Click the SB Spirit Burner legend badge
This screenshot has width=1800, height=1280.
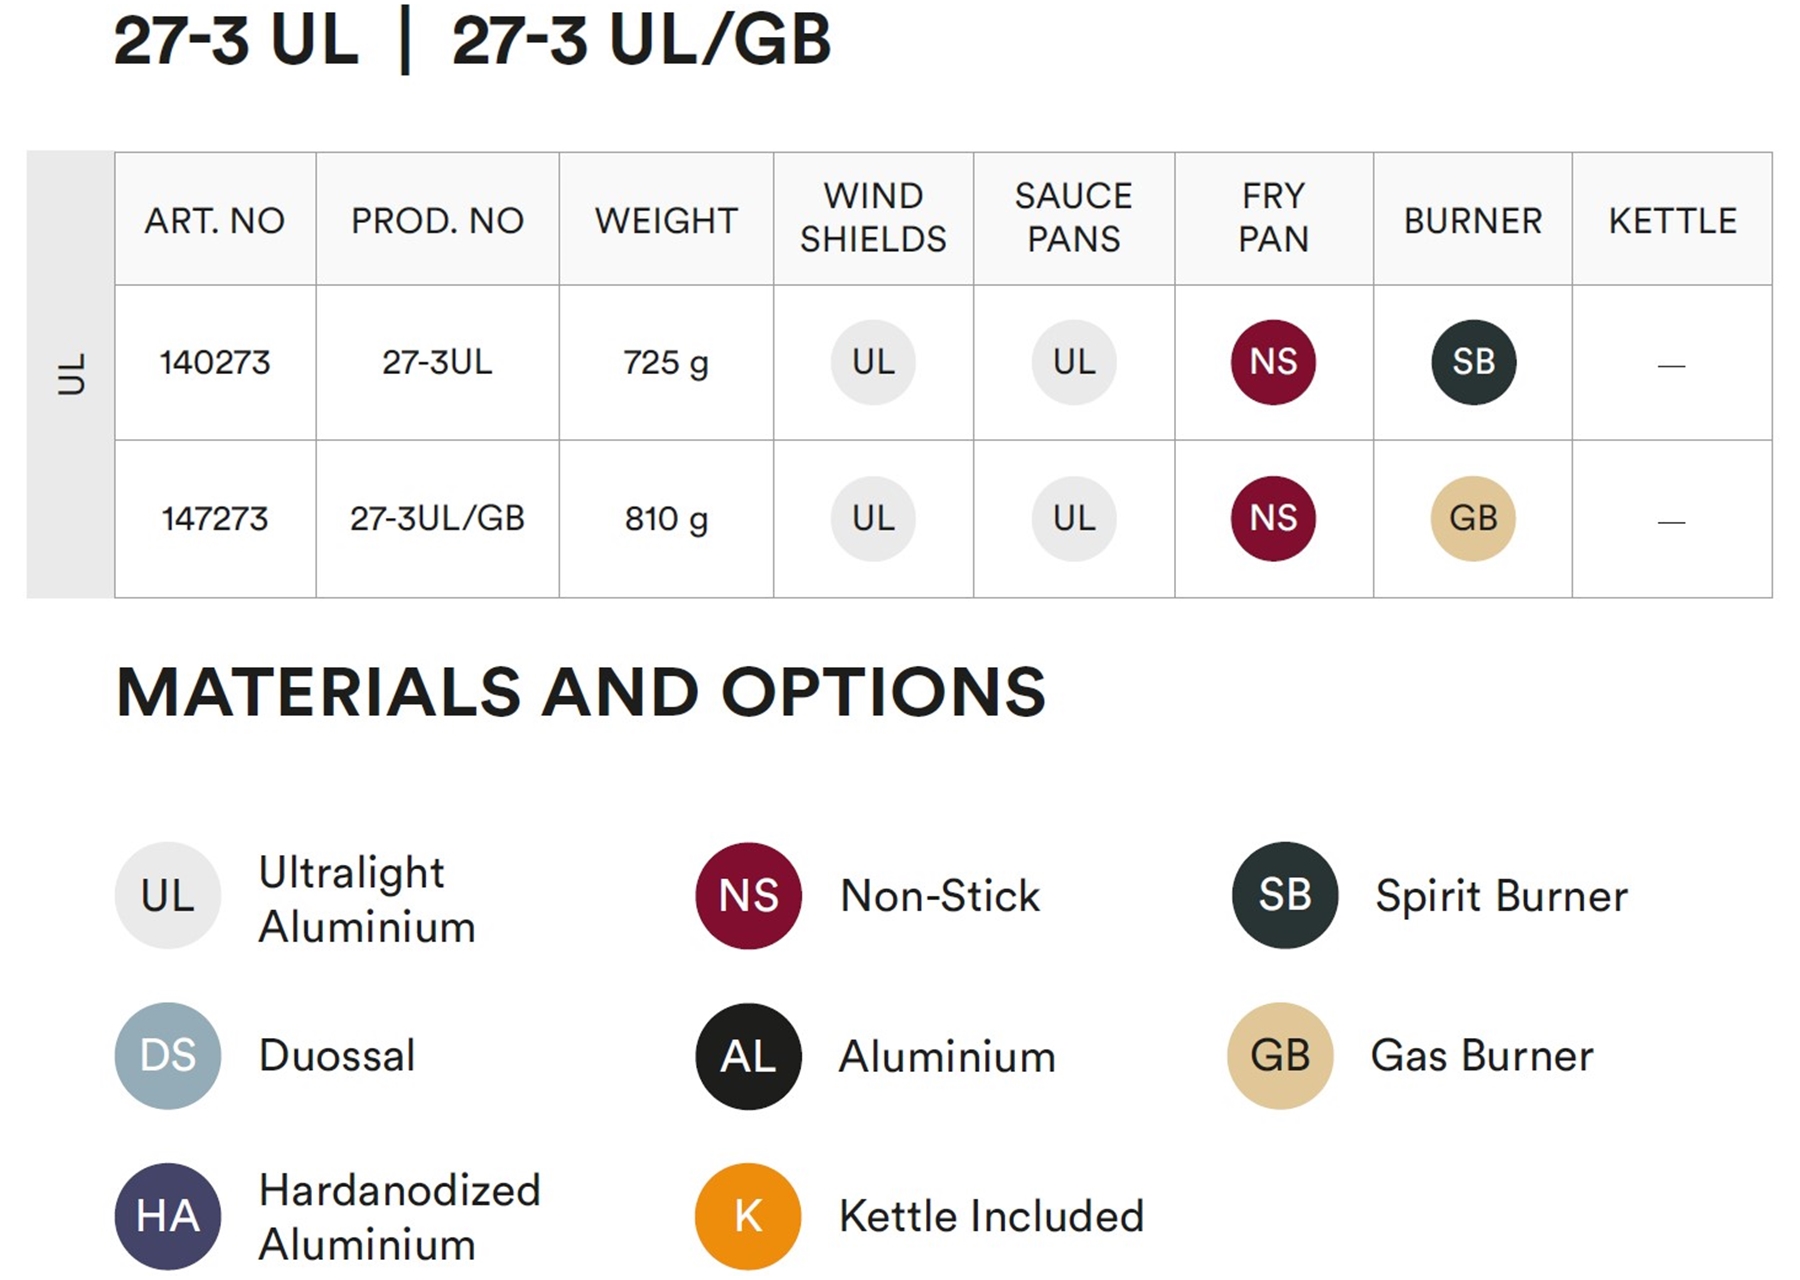coord(1285,895)
